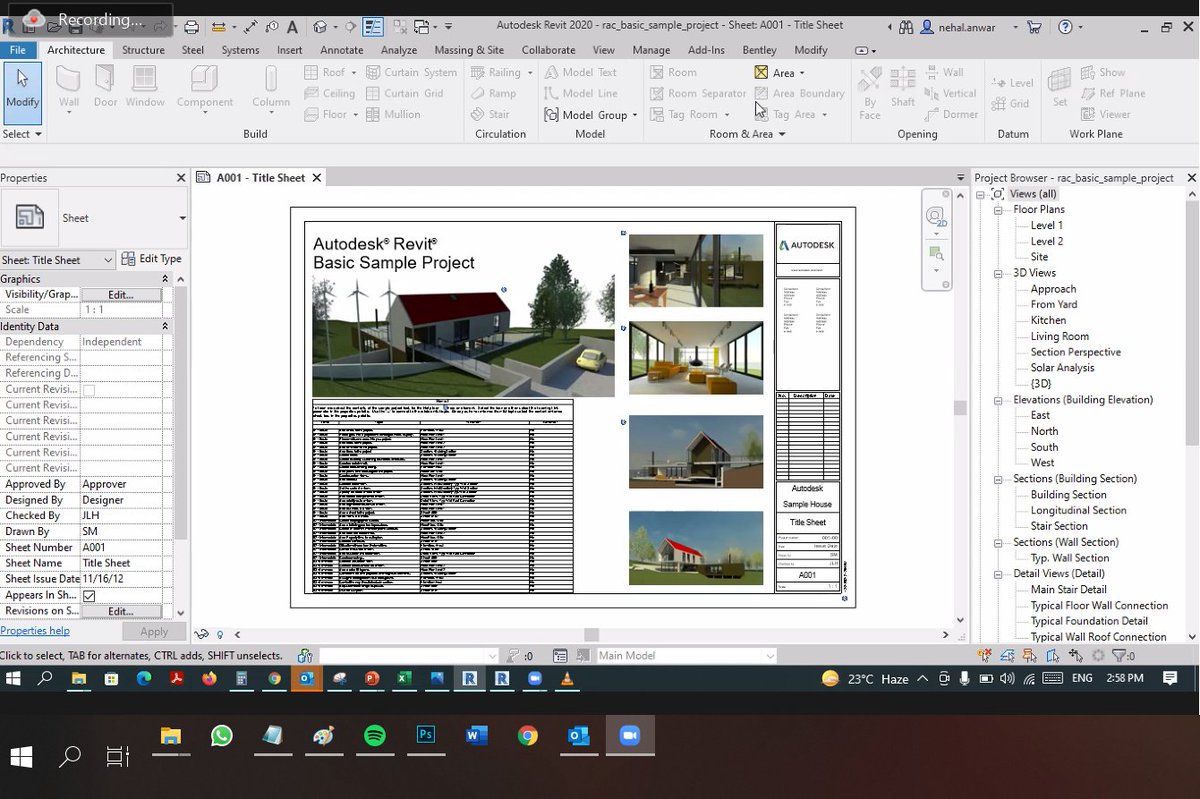Click the Print icon in quick access toolbar
The image size is (1200, 799).
click(x=191, y=27)
